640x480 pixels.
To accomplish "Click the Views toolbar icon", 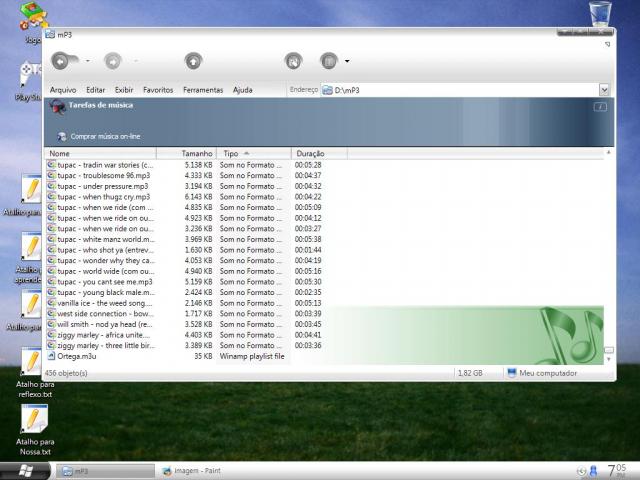I will [329, 61].
